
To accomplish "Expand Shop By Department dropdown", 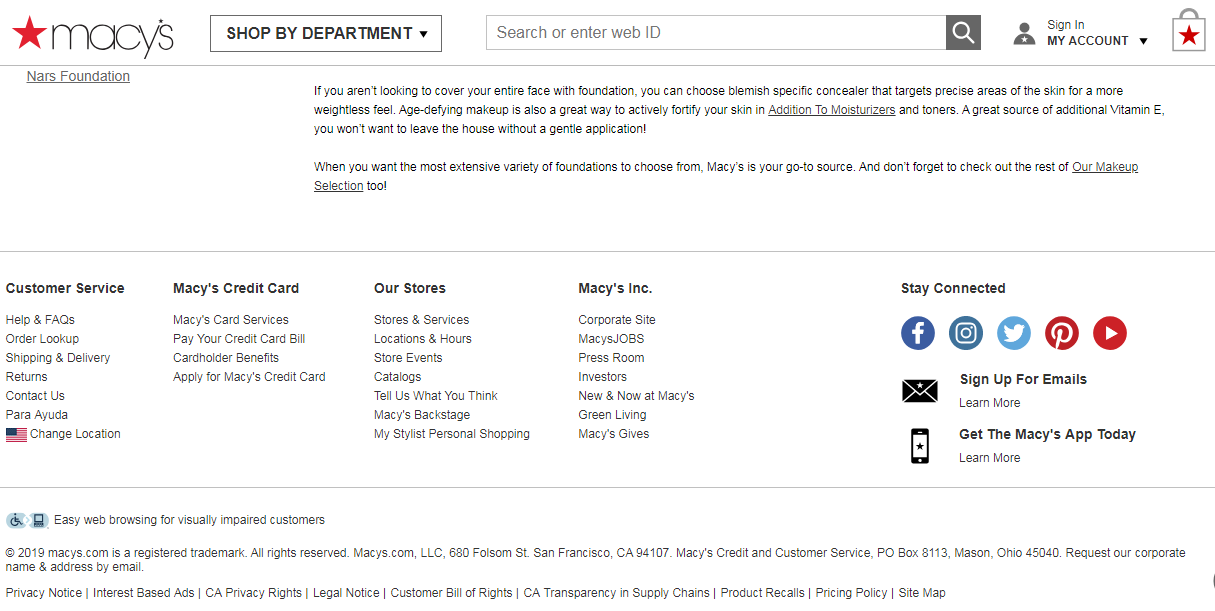I will pyautogui.click(x=326, y=34).
